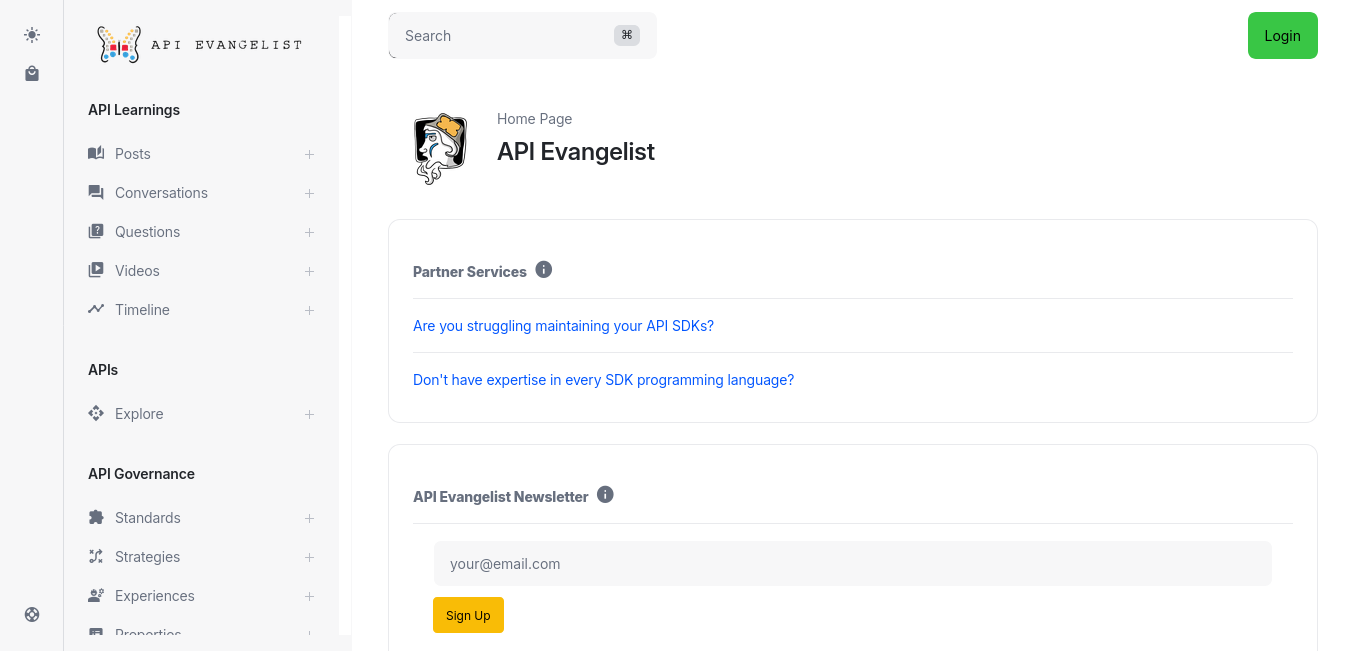Open 'Are you struggling maintaining your API SDKs?' link
This screenshot has height=651, width=1366.
(563, 326)
